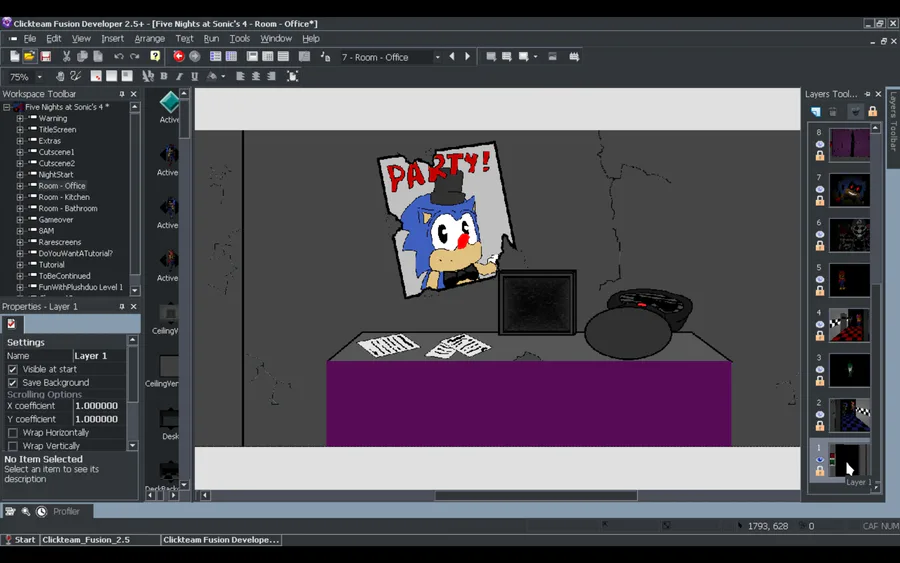Toggle layer 1 eye visibility
The width and height of the screenshot is (900, 563).
820,460
